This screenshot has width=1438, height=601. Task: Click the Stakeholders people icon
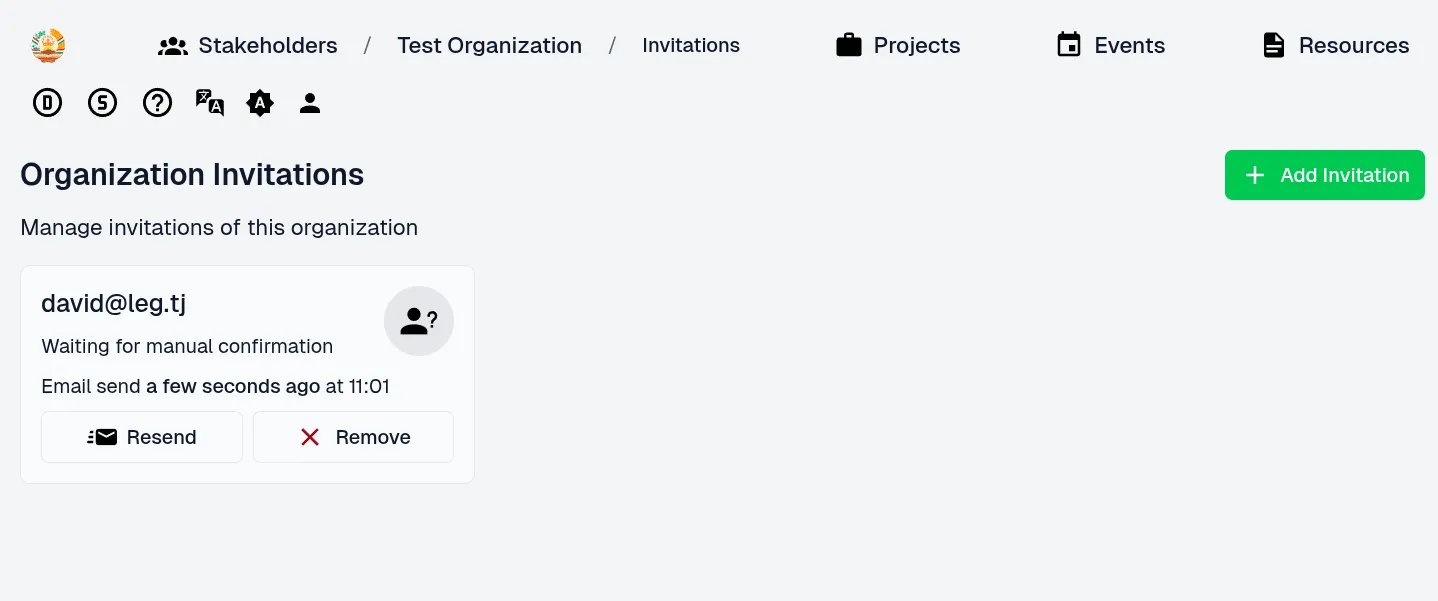[173, 46]
